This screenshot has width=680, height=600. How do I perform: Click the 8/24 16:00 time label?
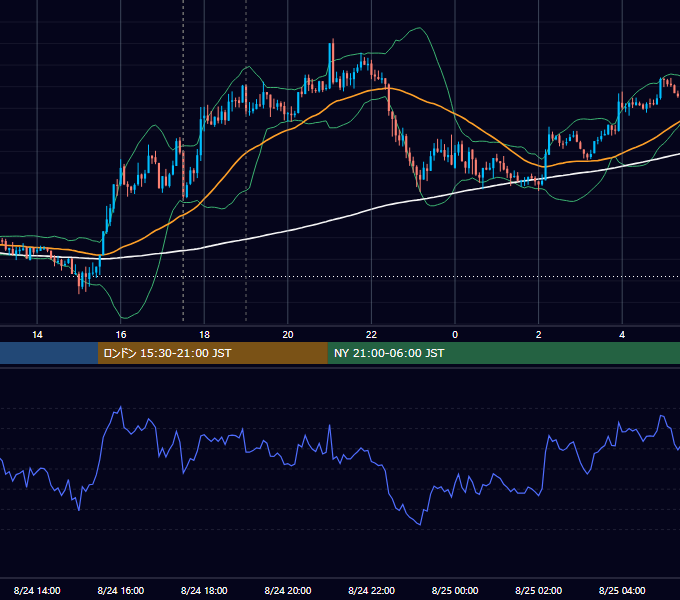(121, 590)
